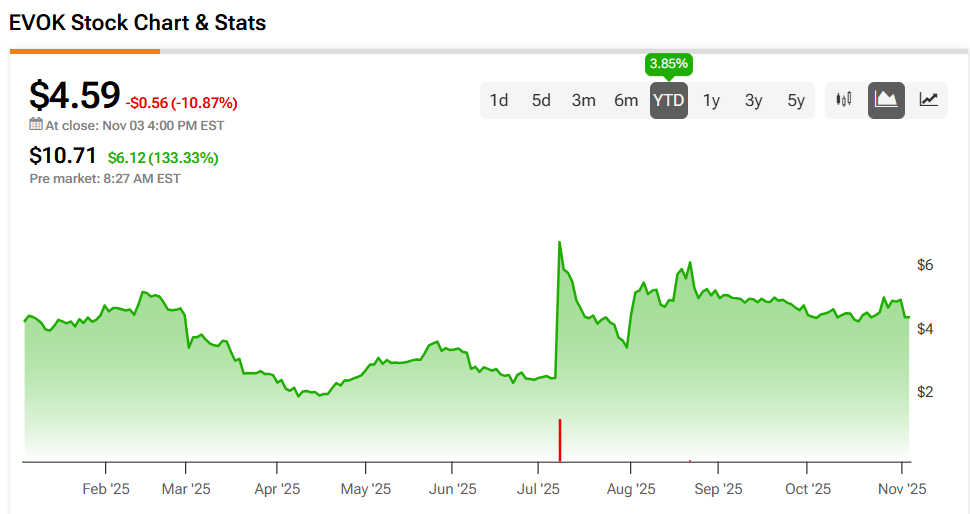Click the $4.59 closing price
The width and height of the screenshot is (970, 514).
(x=75, y=96)
